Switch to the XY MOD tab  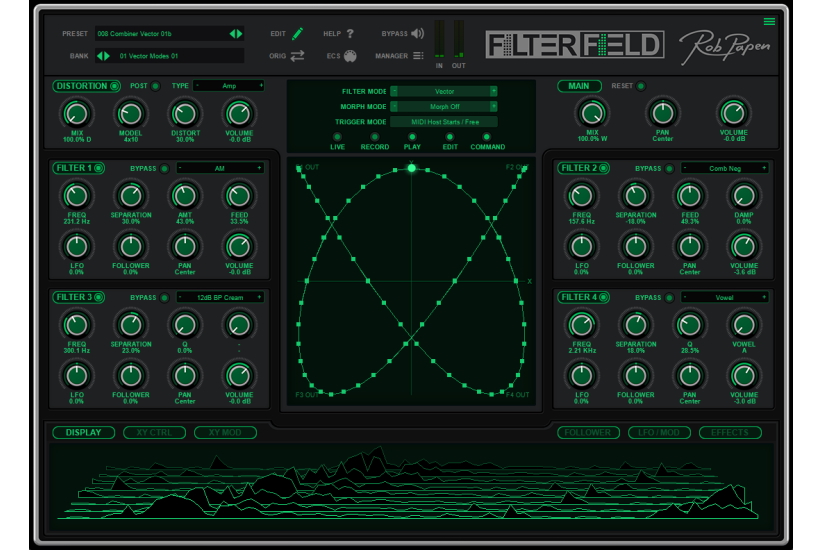pyautogui.click(x=225, y=432)
